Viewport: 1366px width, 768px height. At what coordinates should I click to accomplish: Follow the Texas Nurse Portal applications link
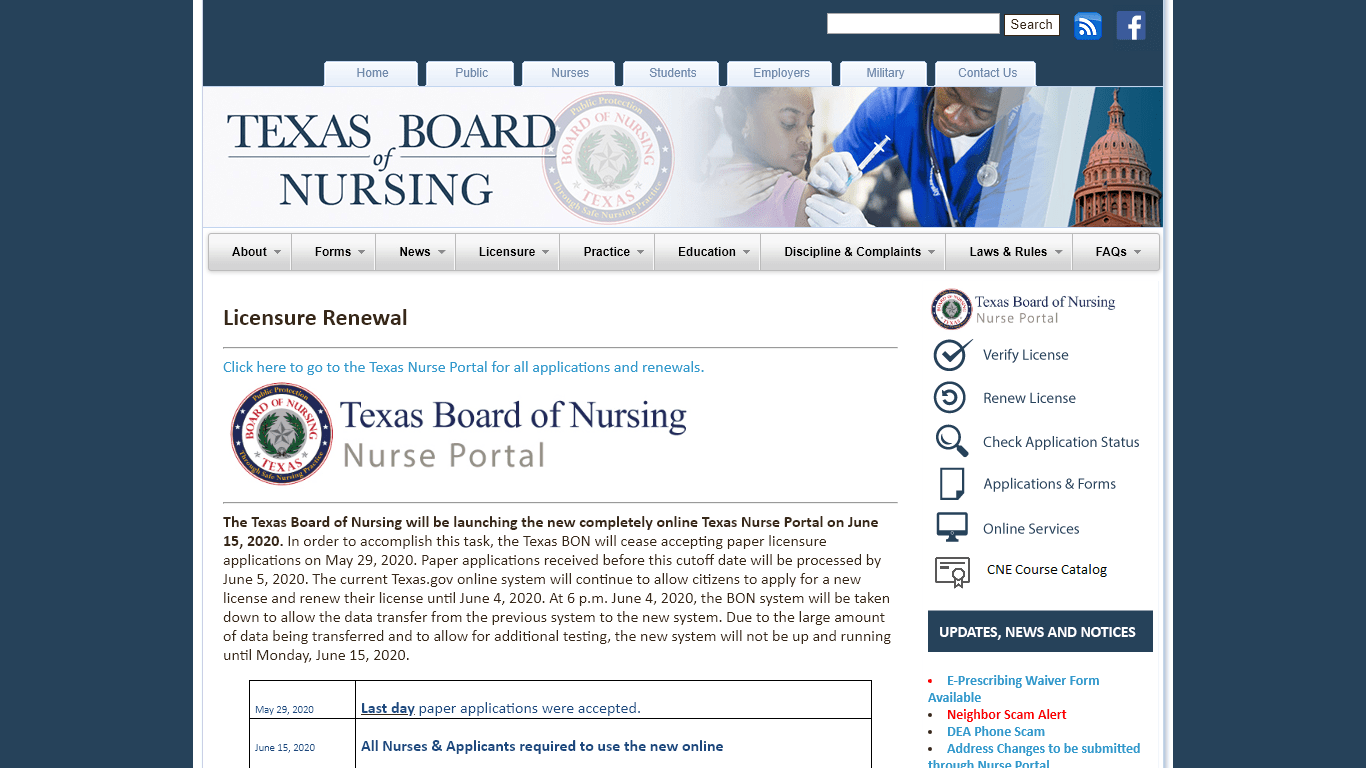[463, 367]
